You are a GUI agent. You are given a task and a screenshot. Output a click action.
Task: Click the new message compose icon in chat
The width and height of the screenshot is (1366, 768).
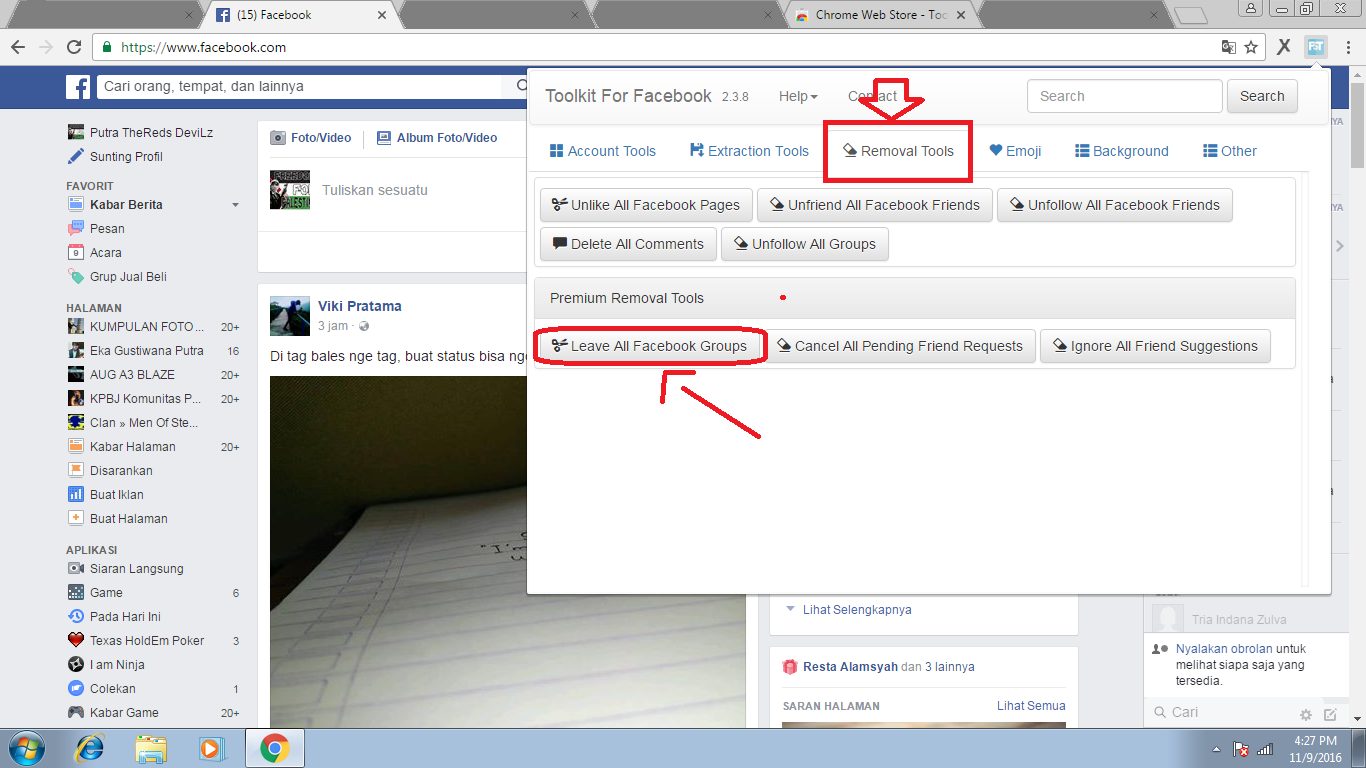(1330, 714)
